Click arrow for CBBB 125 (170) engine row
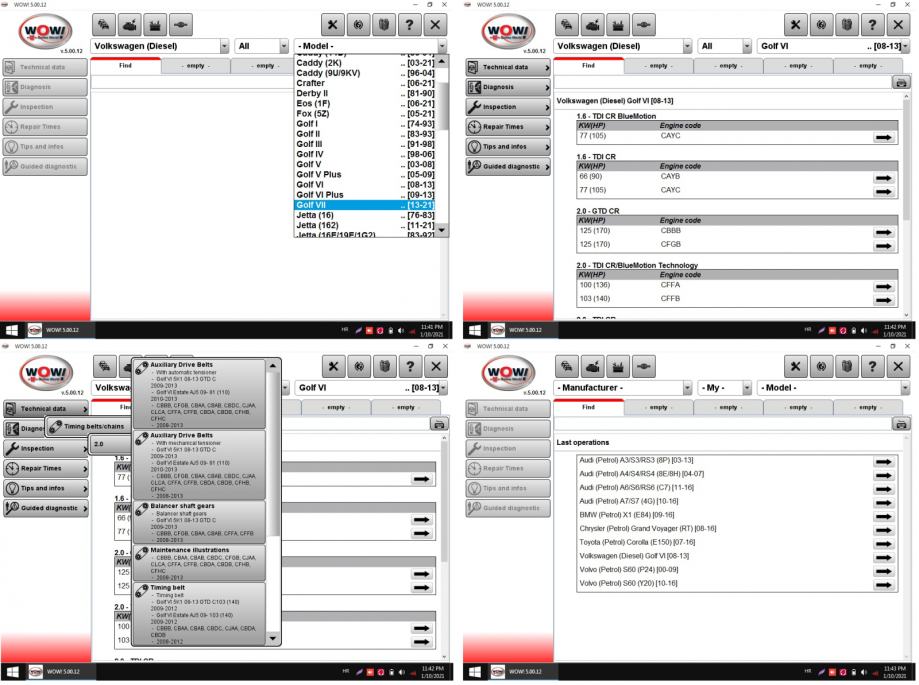The image size is (919, 685). click(x=883, y=232)
